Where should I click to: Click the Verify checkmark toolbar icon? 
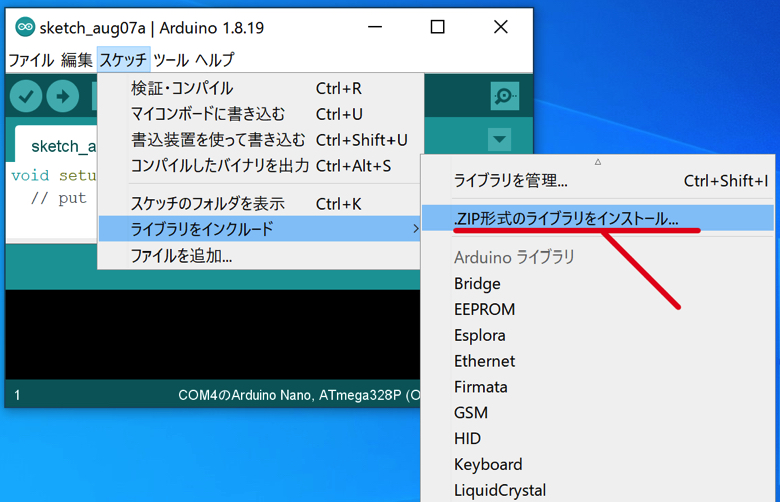[x=26, y=96]
